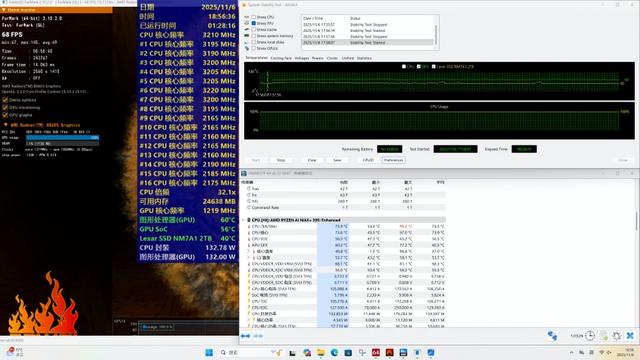Image resolution: width=640 pixels, height=360 pixels.
Task: Open the floppy-disk app icon on taskbar
Action: pos(403,352)
